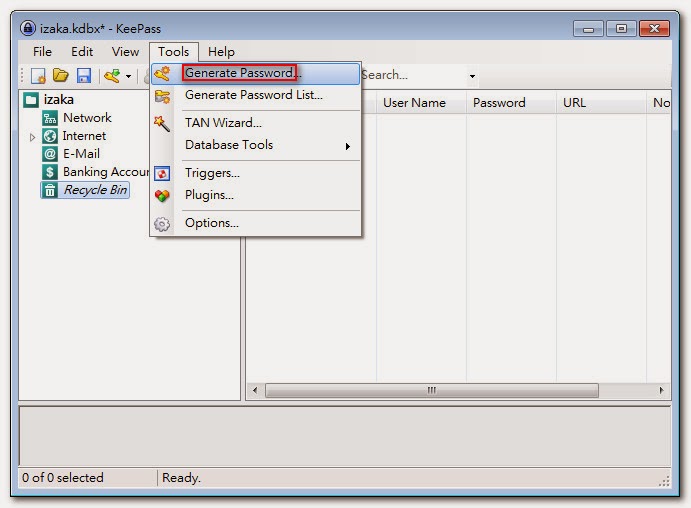
Task: Click the Save database floppy icon
Action: click(84, 76)
